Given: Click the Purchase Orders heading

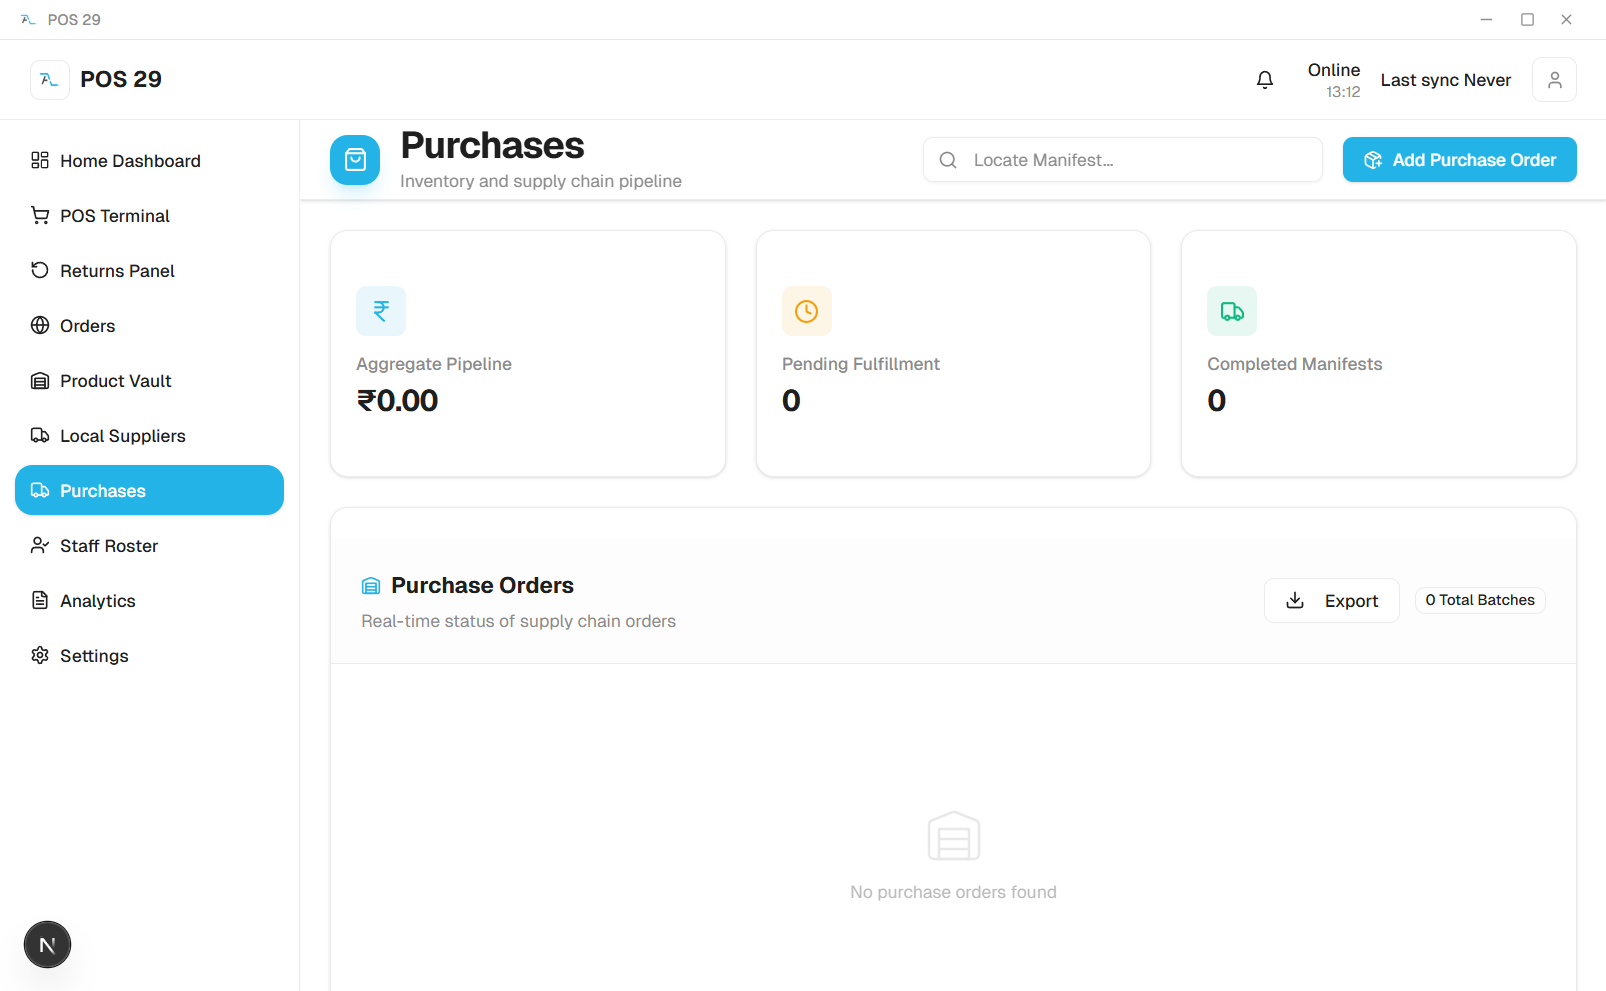Looking at the screenshot, I should pyautogui.click(x=482, y=585).
